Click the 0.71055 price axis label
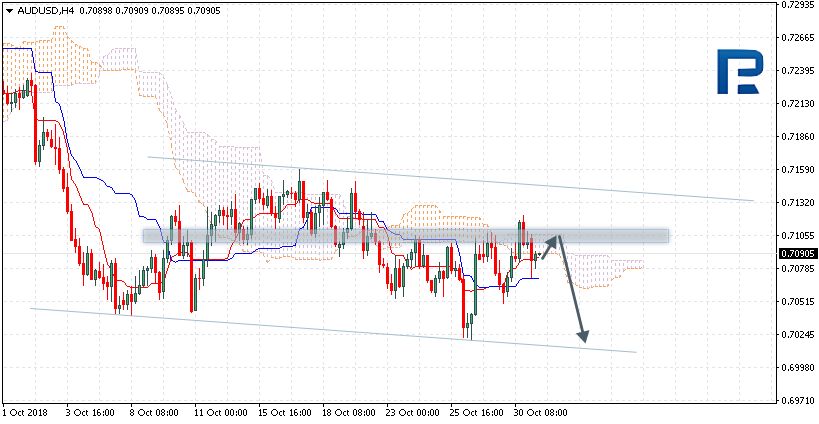This screenshot has height=424, width=819. coord(797,235)
